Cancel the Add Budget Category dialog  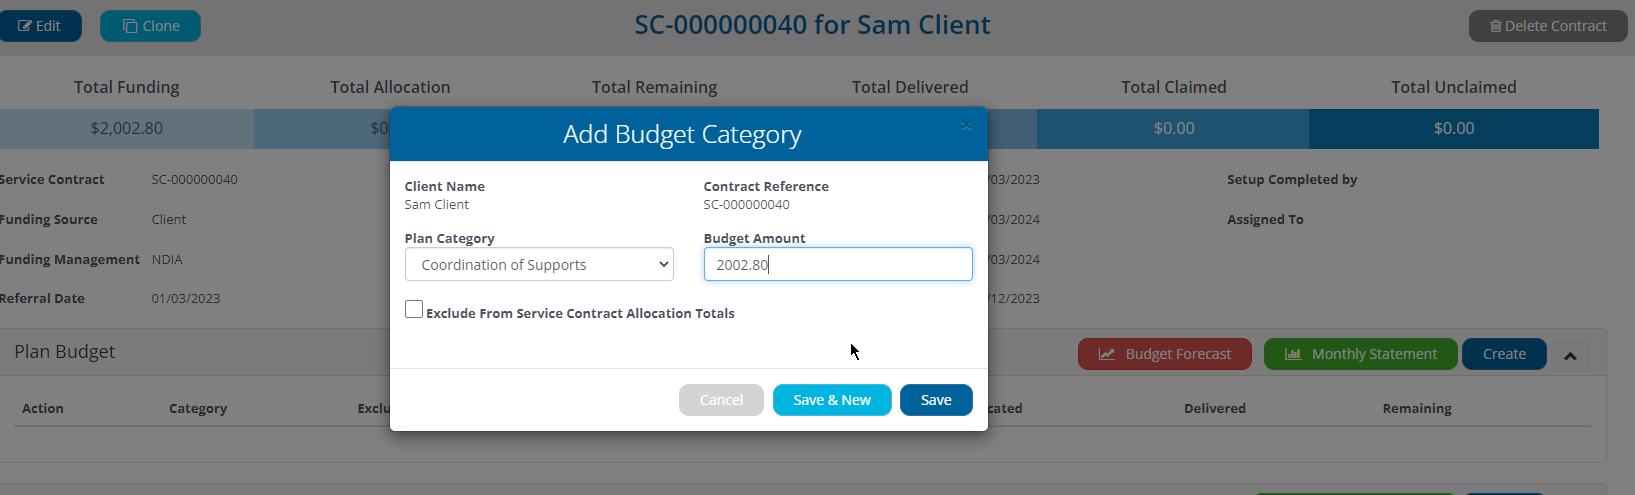pos(721,400)
